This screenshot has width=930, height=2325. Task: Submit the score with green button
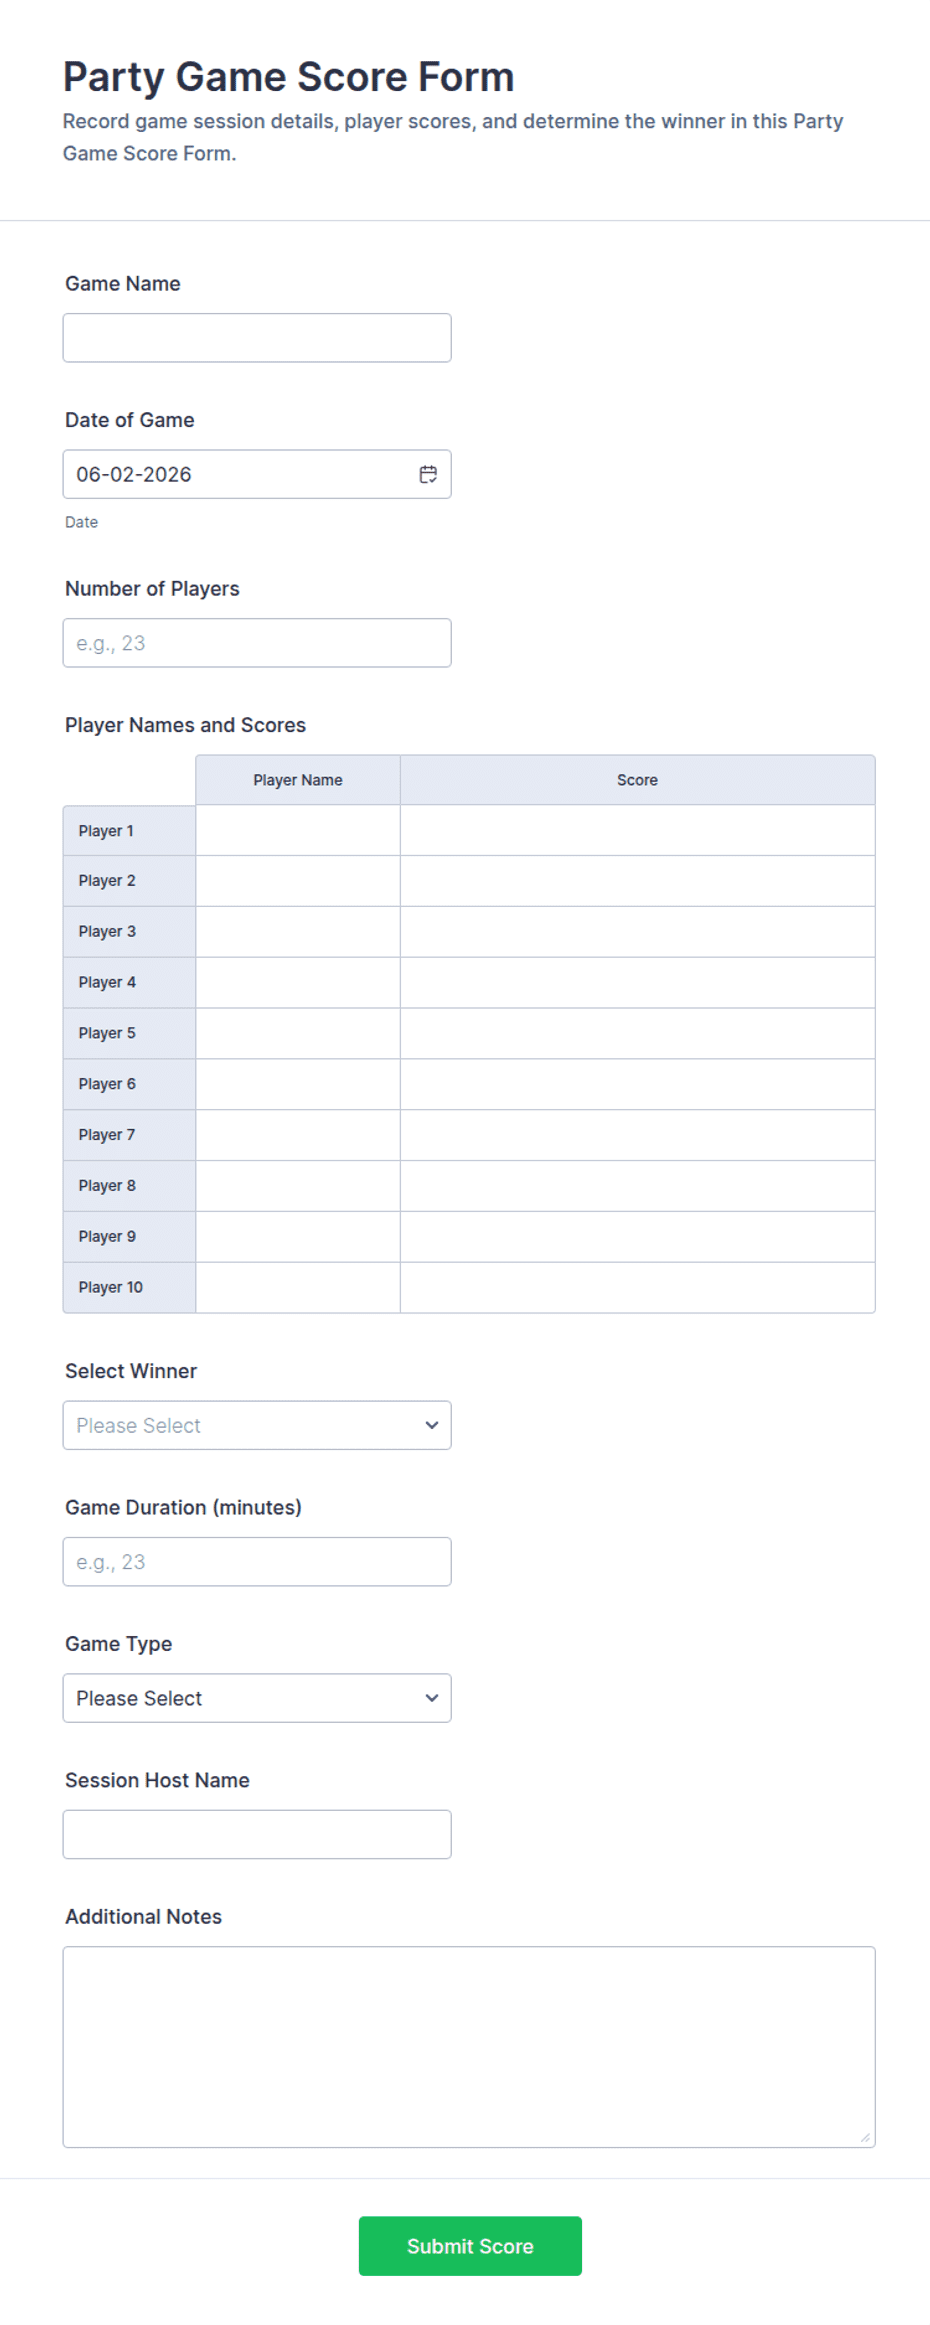point(470,2246)
